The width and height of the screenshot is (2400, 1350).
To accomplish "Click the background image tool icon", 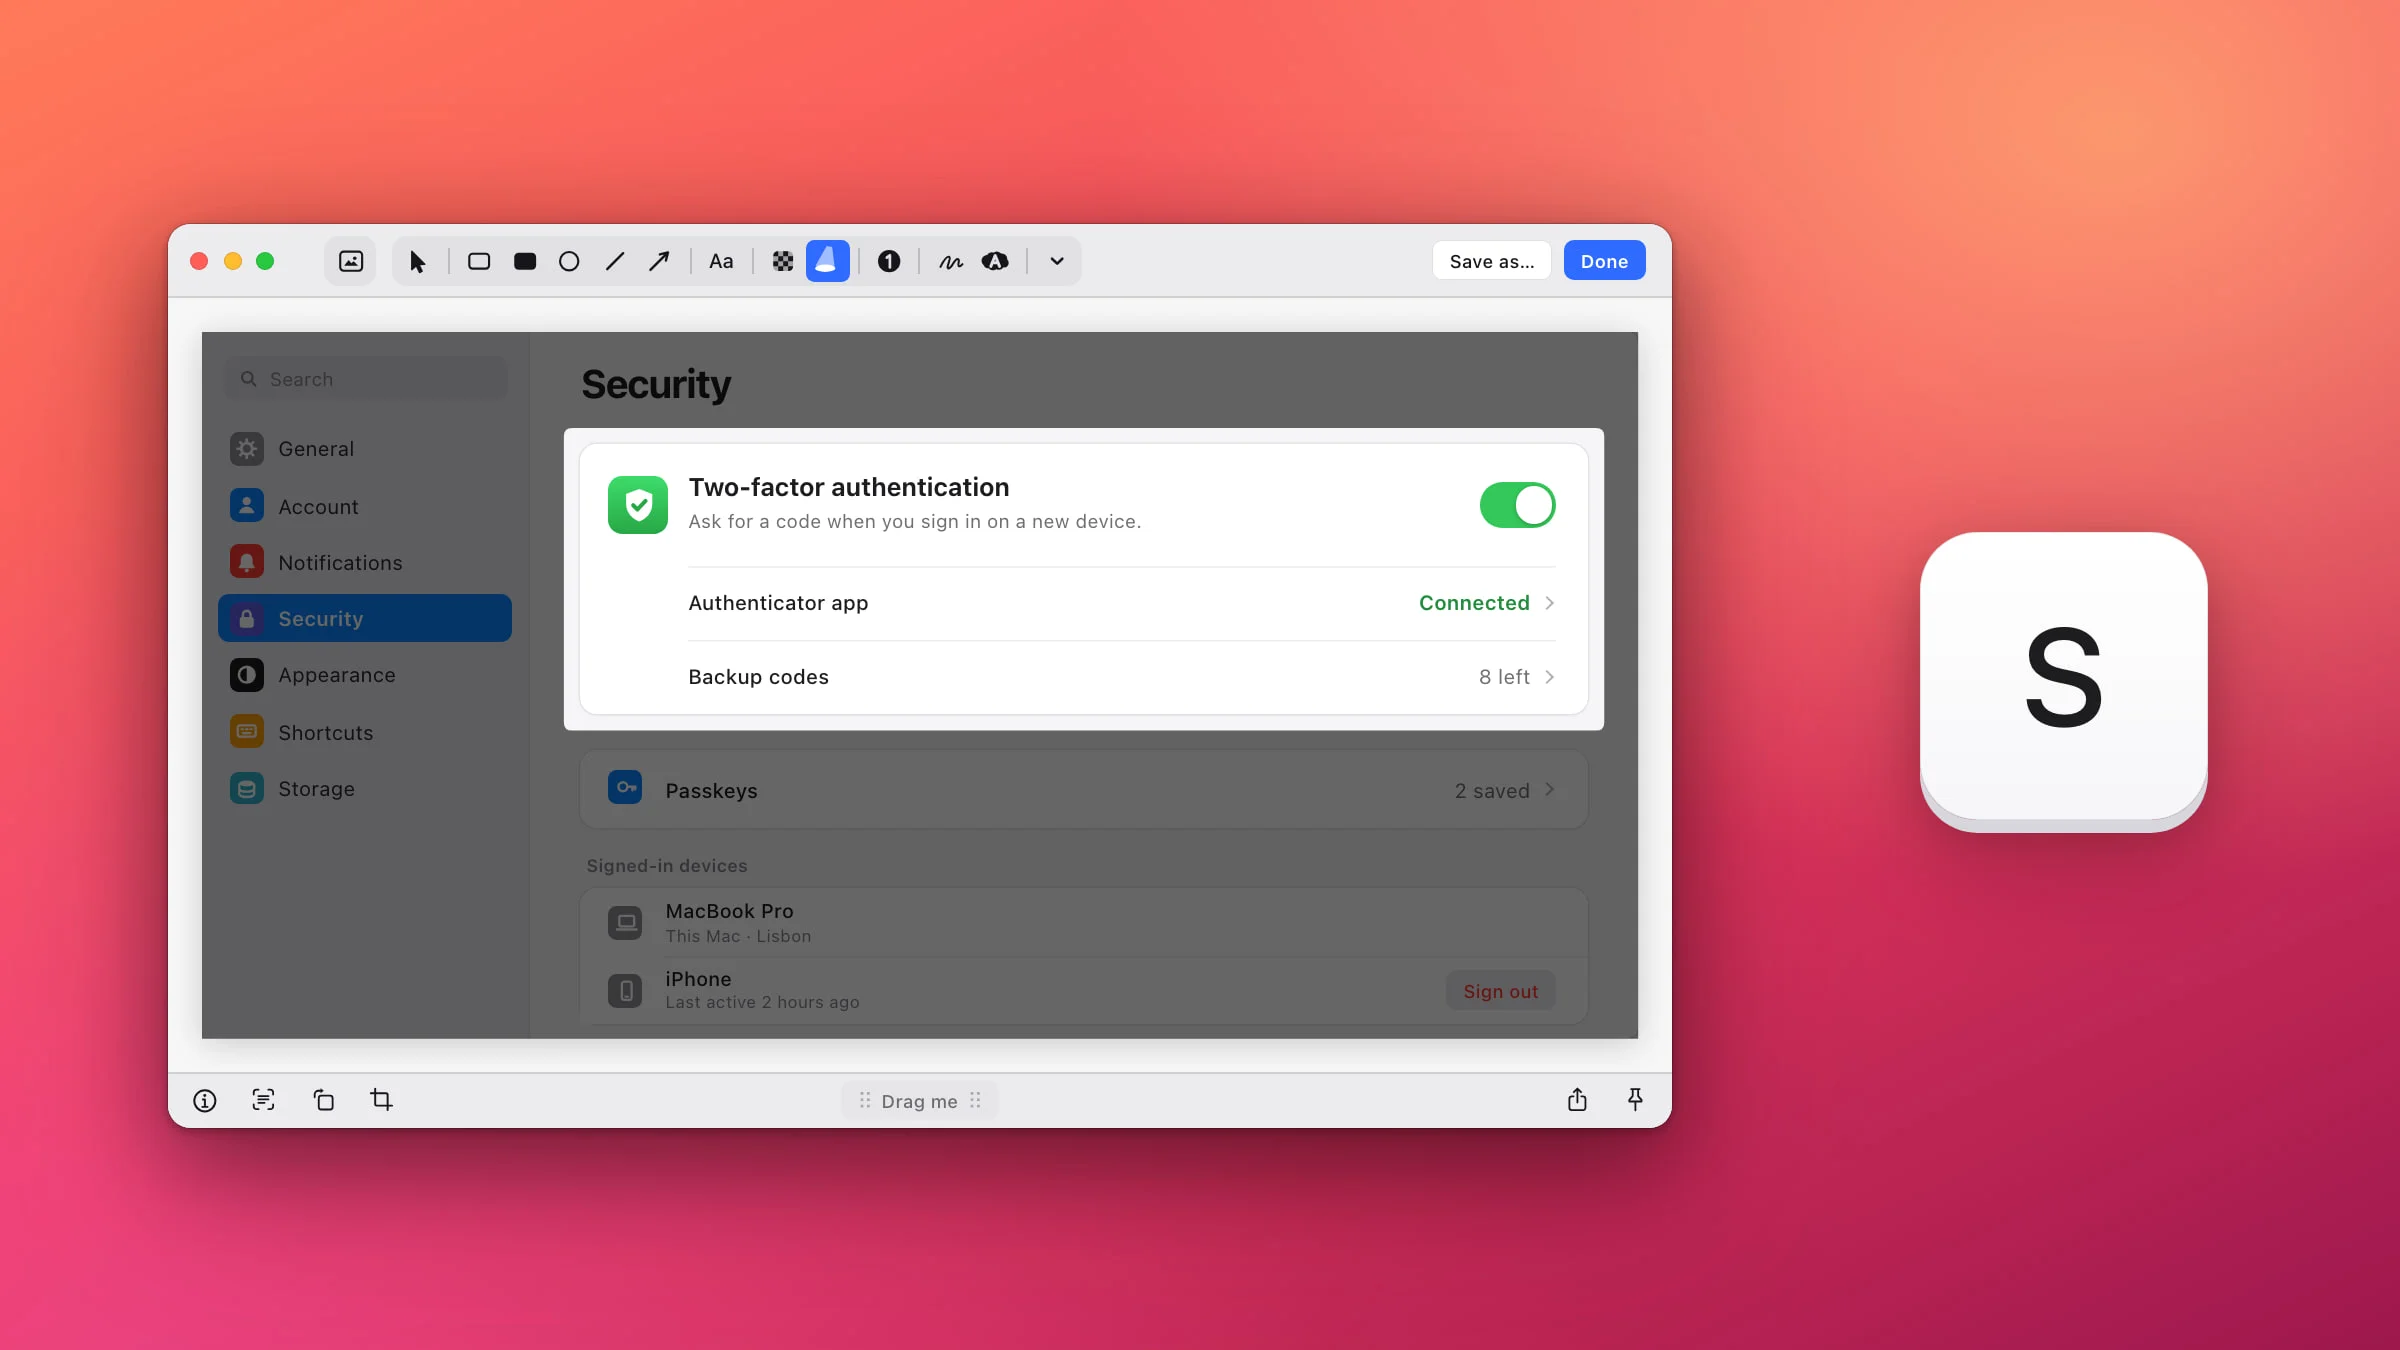I will pos(350,261).
